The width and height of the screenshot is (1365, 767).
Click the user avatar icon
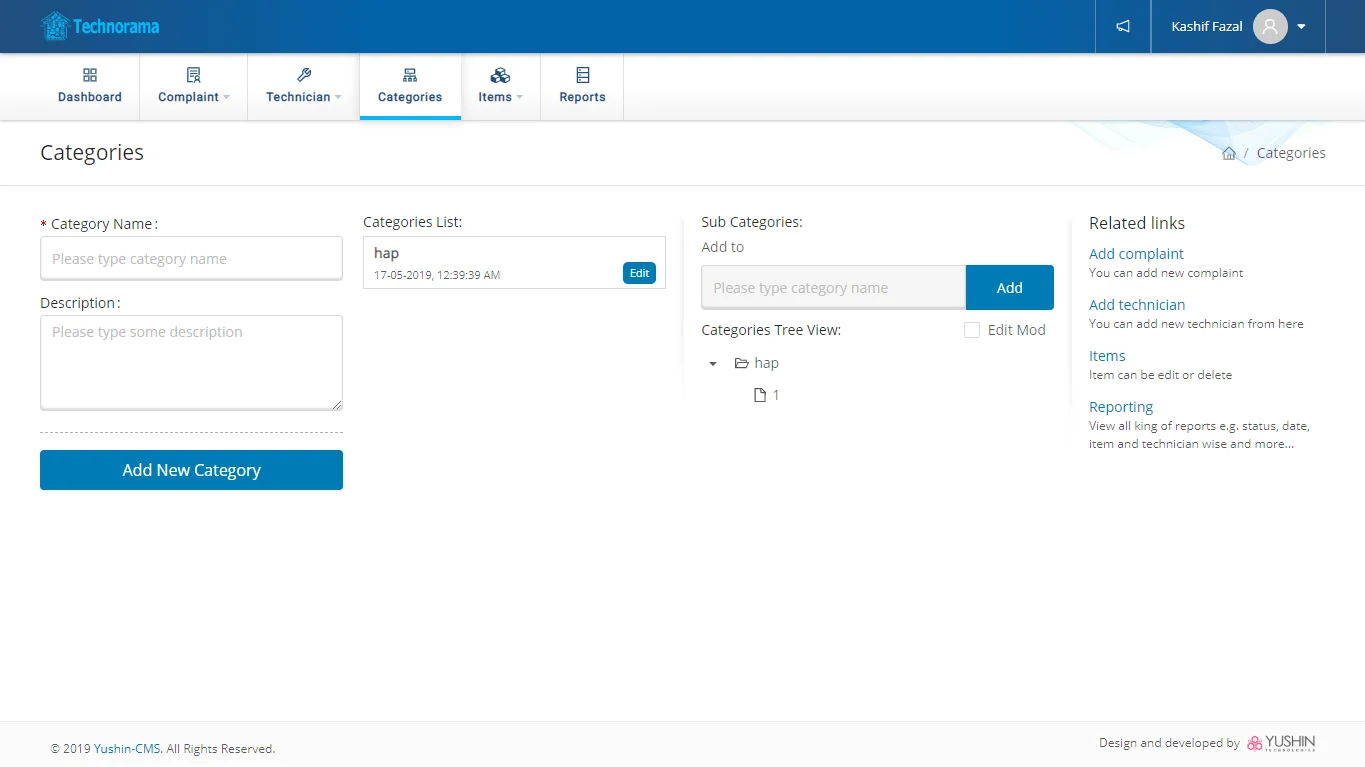[1269, 27]
